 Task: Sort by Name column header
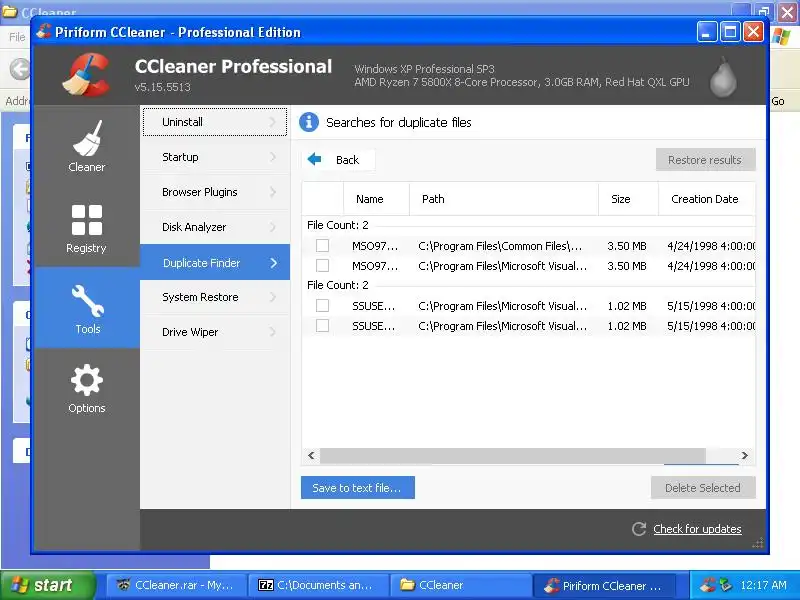[x=376, y=199]
